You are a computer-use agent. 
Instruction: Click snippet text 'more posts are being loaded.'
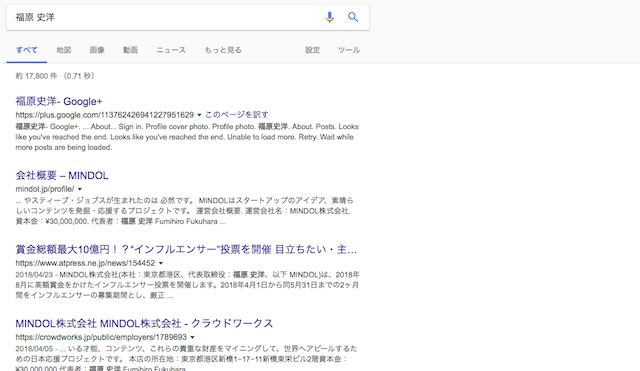[64, 147]
